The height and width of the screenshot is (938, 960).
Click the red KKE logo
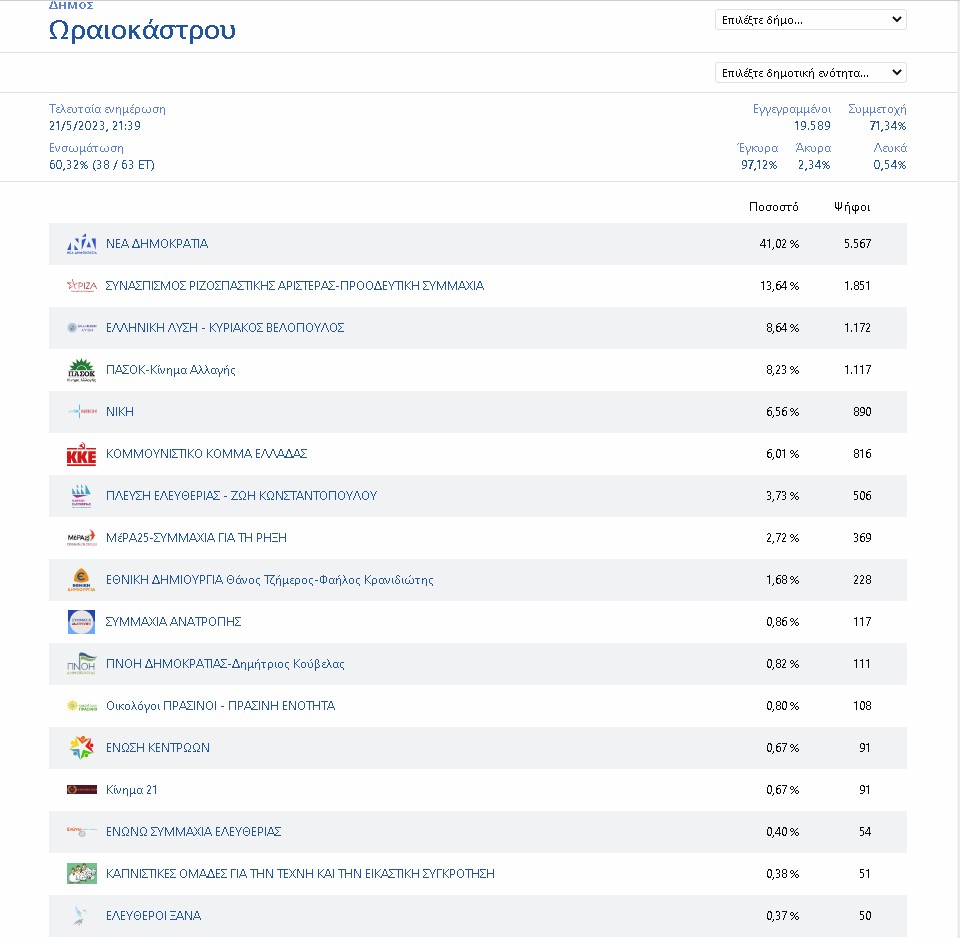(81, 454)
